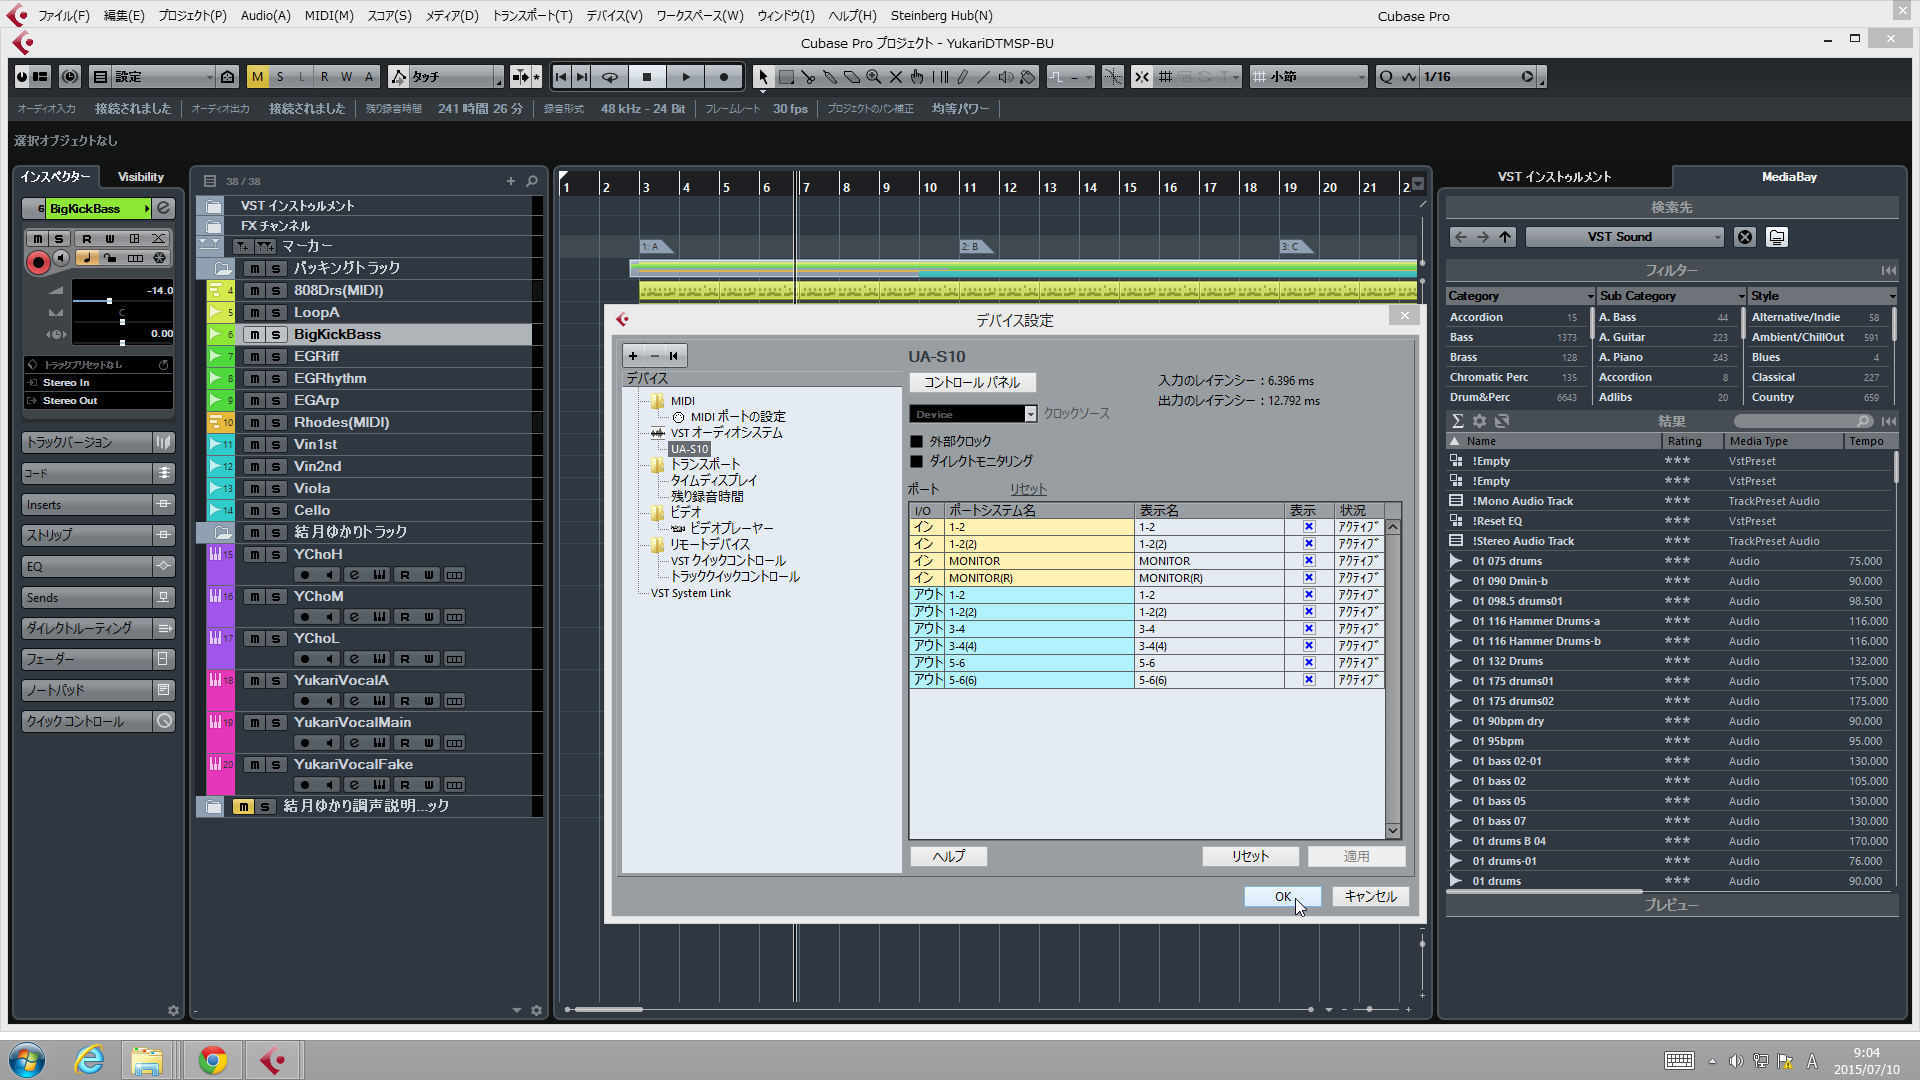Toggle visibility checkbox for MONITOR input port

[1308, 561]
